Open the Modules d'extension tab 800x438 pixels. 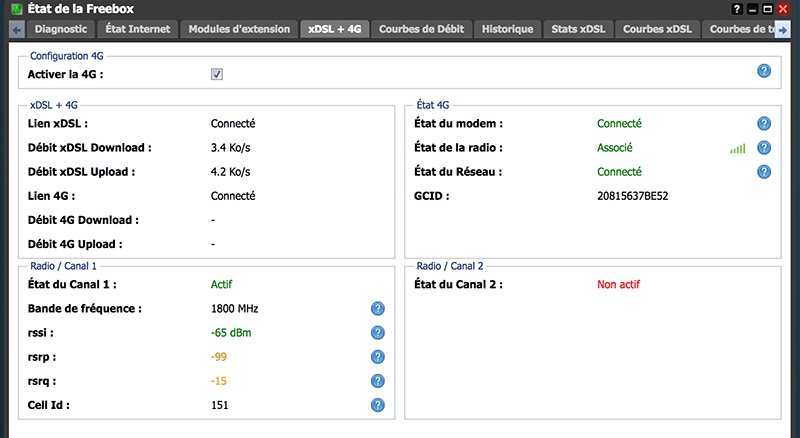239,29
